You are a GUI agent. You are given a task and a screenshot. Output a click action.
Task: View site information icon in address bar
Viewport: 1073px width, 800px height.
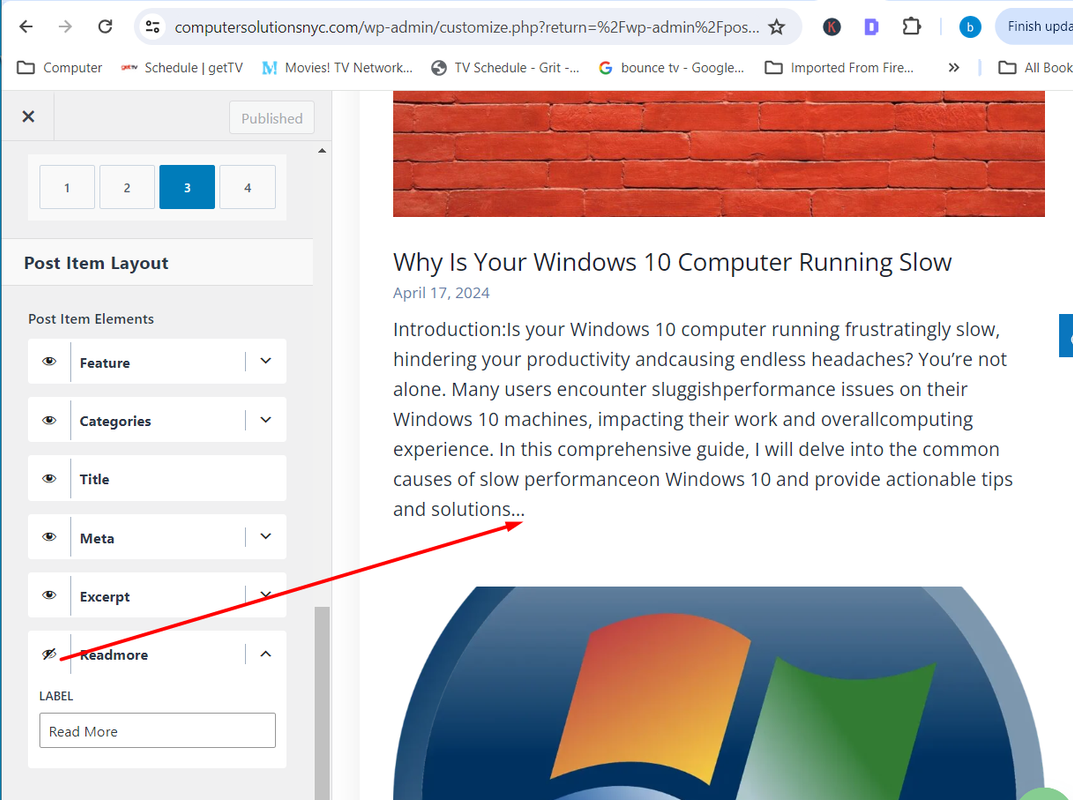pos(152,27)
